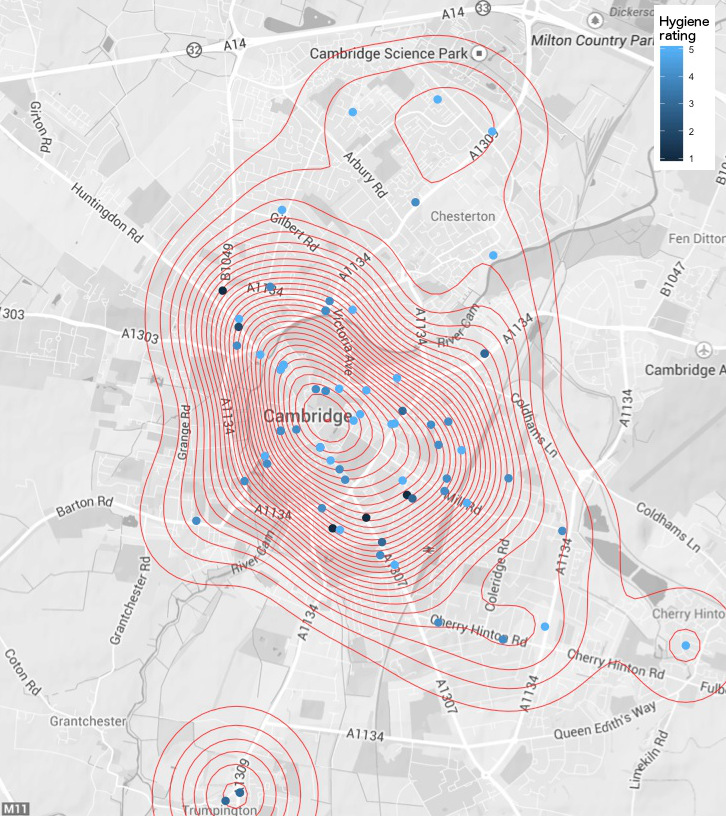Click the 'Trumpington' label

220,810
